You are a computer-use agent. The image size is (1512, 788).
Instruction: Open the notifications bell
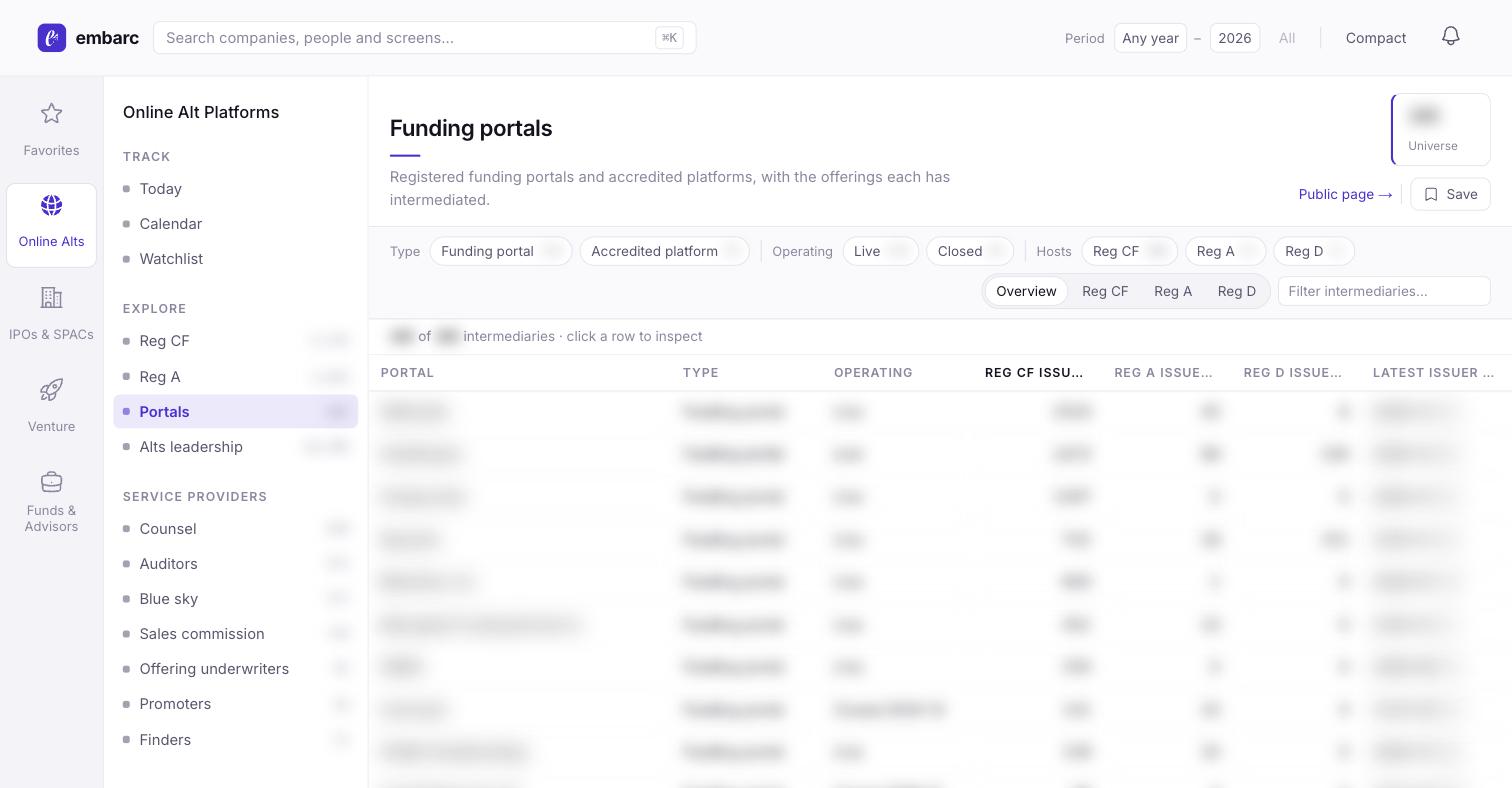point(1451,37)
